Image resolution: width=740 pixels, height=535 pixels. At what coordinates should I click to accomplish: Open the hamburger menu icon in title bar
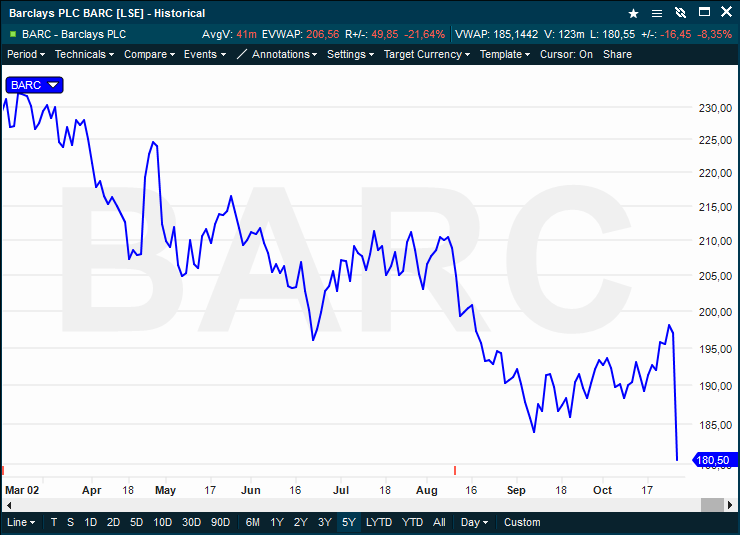(656, 13)
